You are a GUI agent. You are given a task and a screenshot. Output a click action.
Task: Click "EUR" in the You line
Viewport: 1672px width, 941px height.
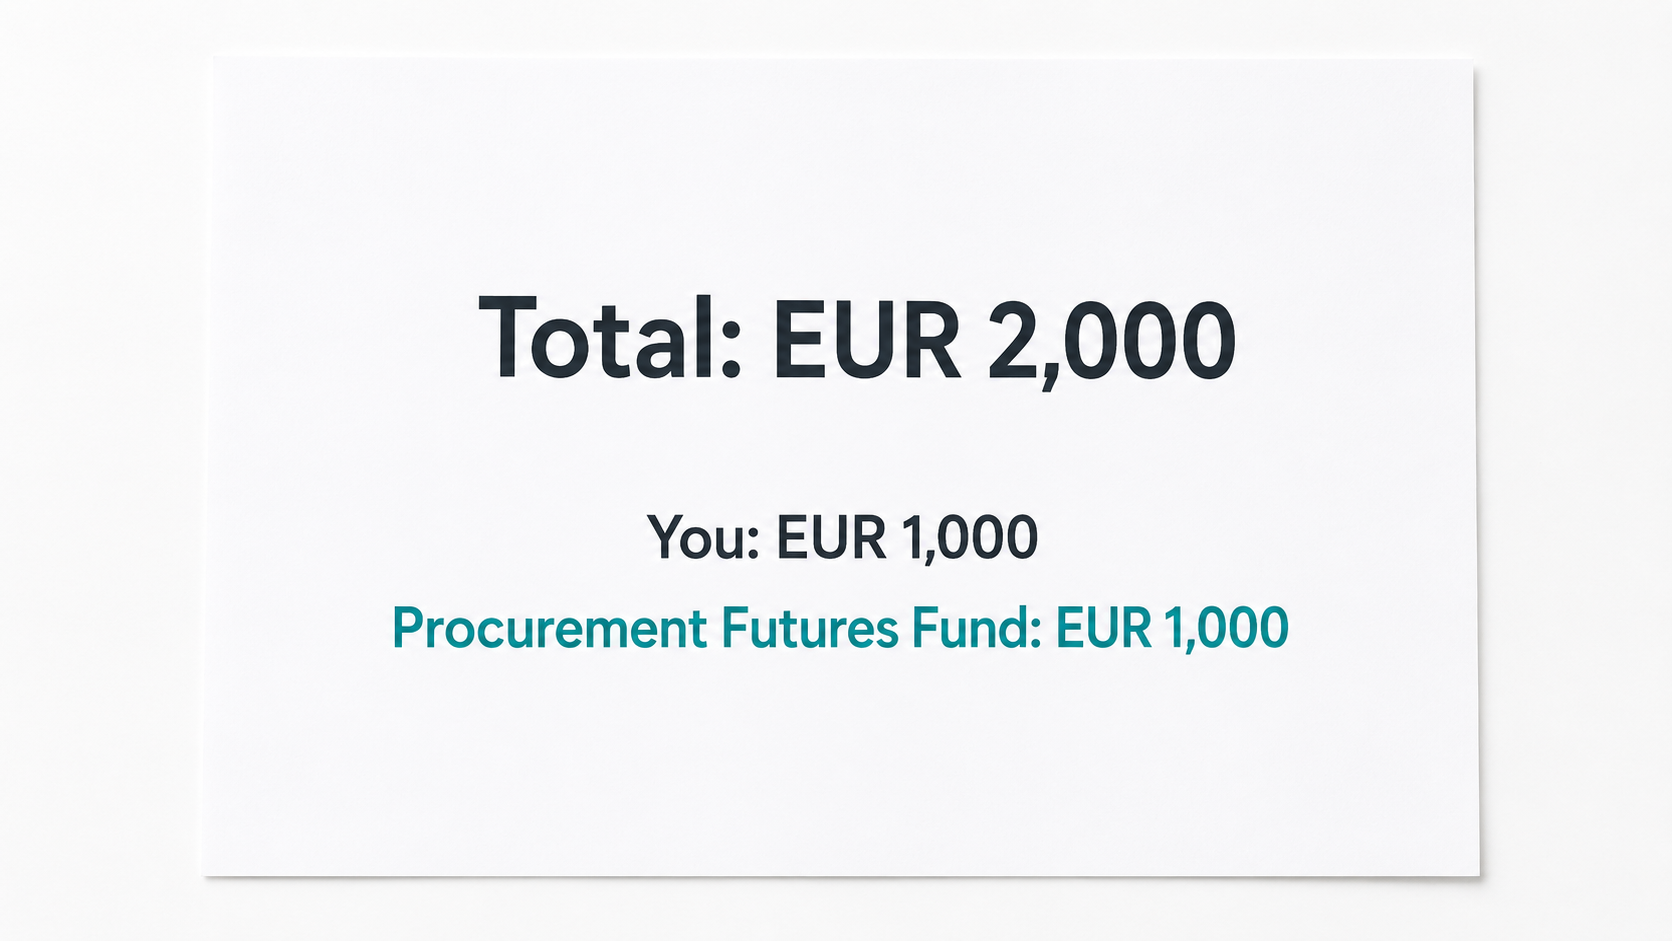coord(831,537)
